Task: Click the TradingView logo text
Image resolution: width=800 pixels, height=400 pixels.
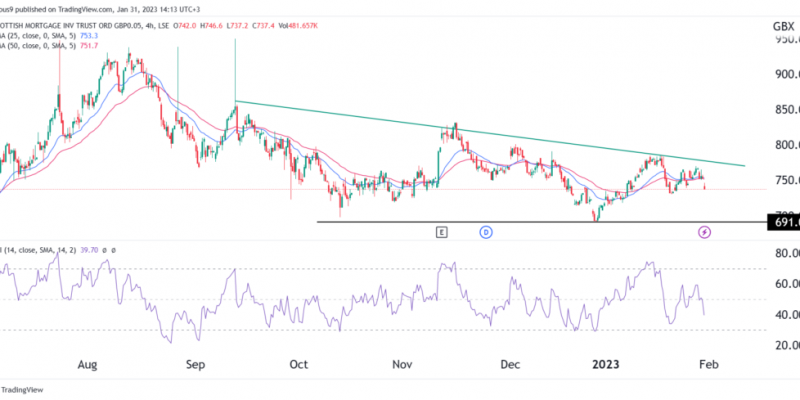Action: pos(22,390)
